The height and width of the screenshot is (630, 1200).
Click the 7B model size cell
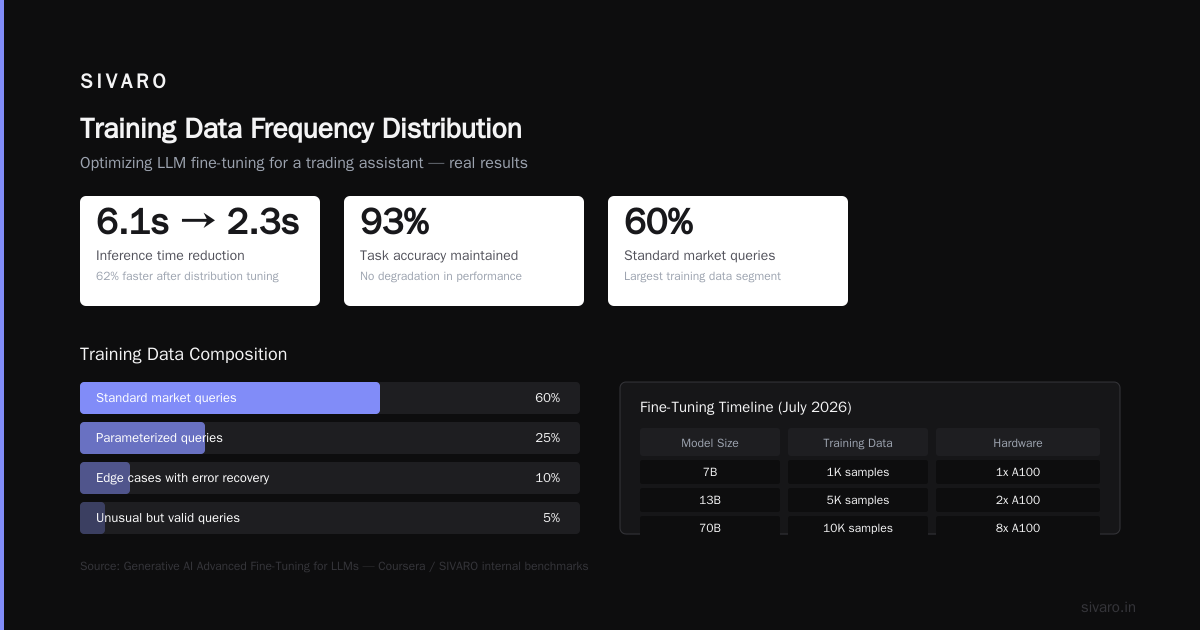pyautogui.click(x=710, y=472)
